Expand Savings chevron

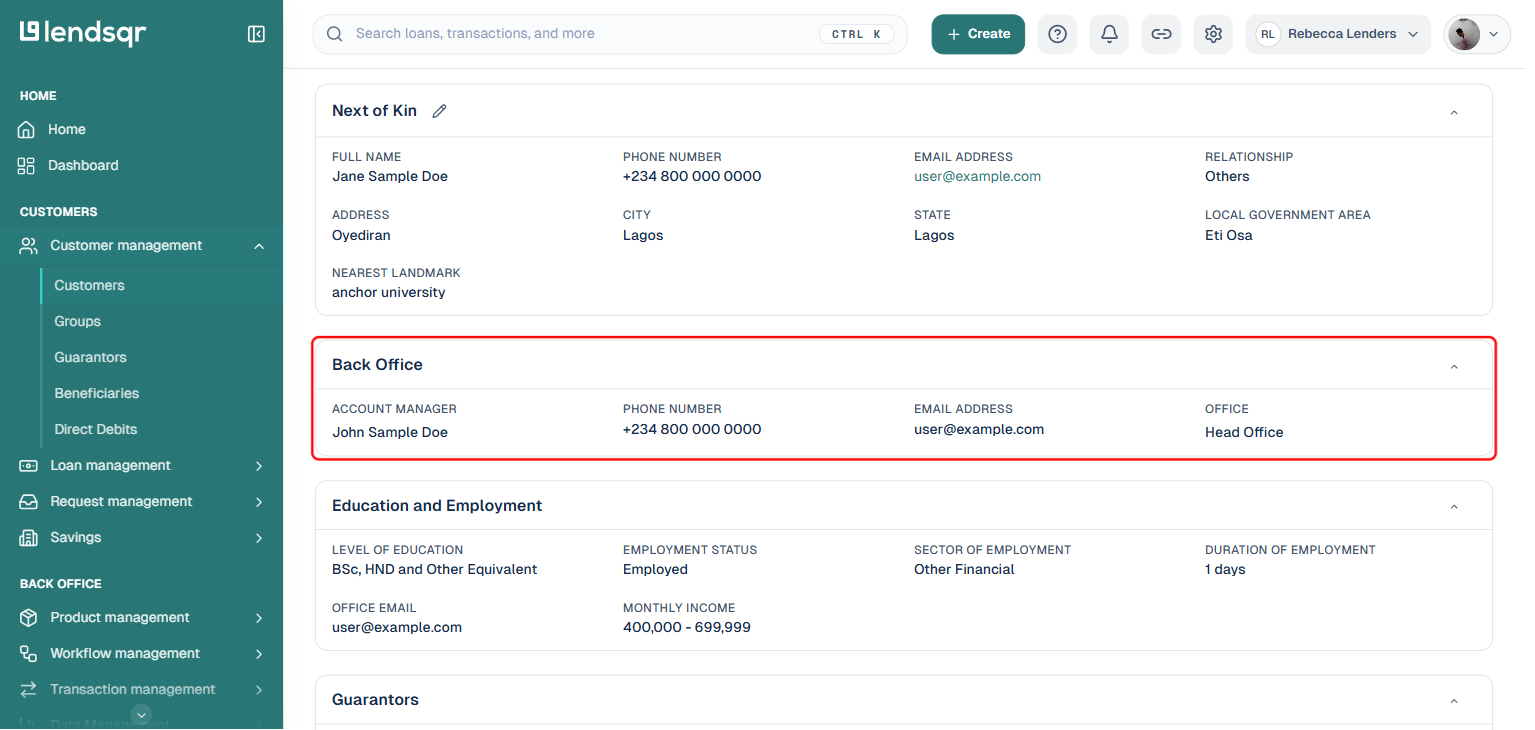(x=259, y=538)
